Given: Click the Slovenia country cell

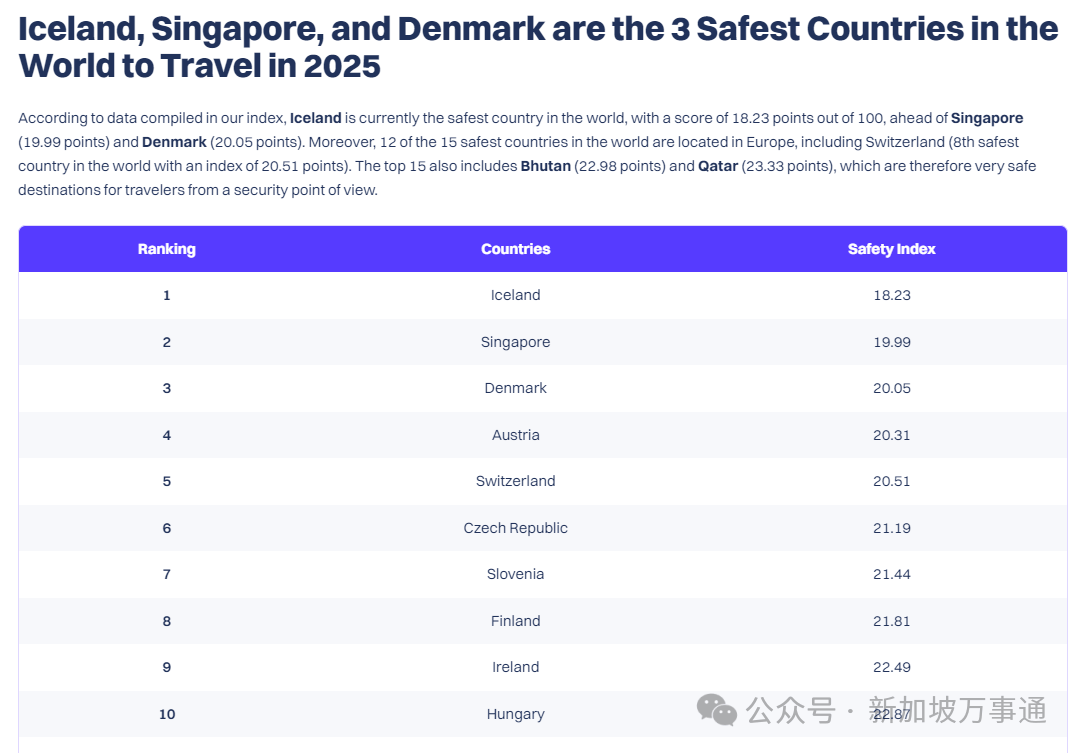Looking at the screenshot, I should (516, 574).
